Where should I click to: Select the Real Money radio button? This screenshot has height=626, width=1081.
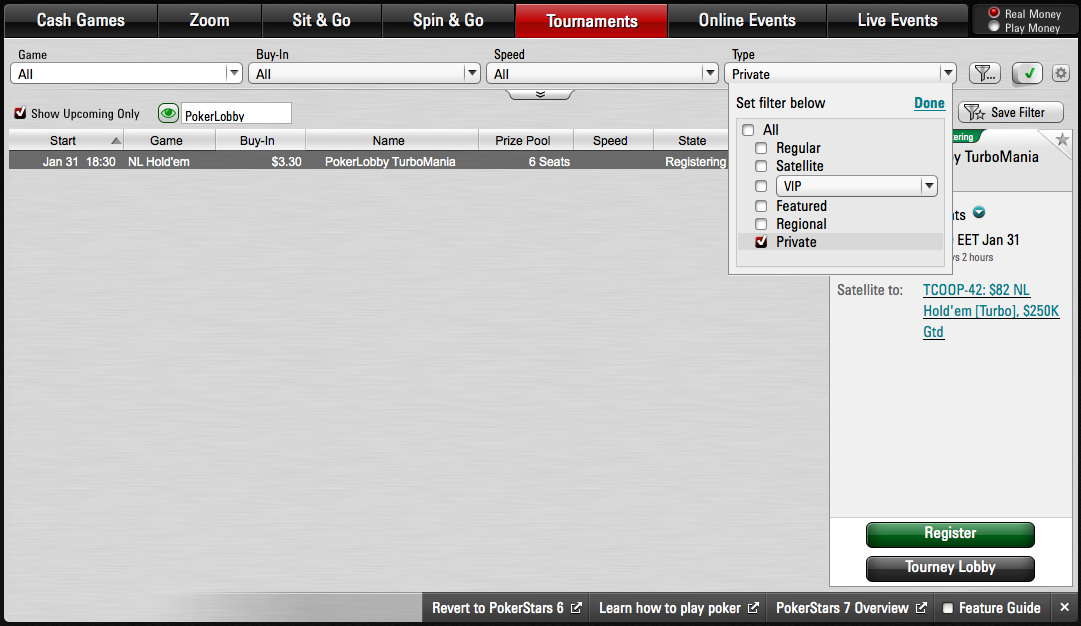point(993,13)
